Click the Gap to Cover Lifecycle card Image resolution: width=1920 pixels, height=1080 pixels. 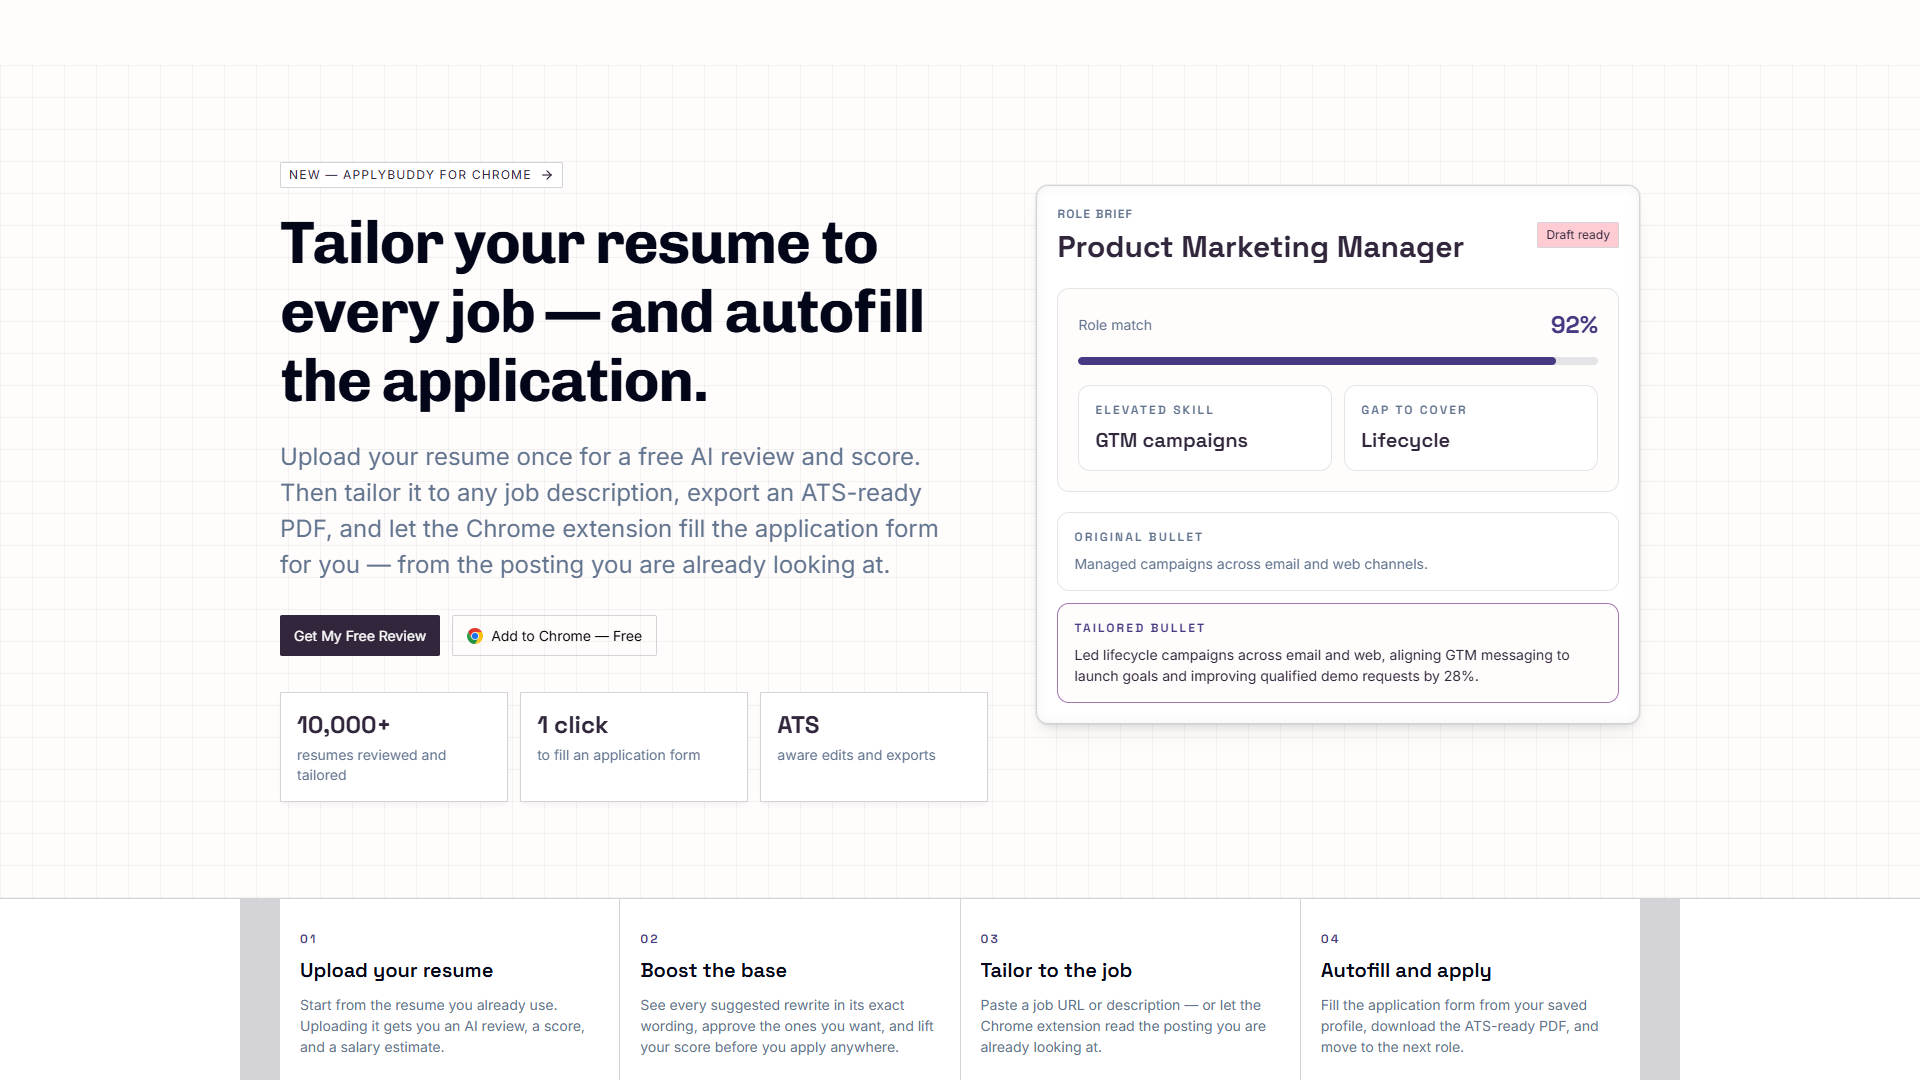click(x=1470, y=428)
